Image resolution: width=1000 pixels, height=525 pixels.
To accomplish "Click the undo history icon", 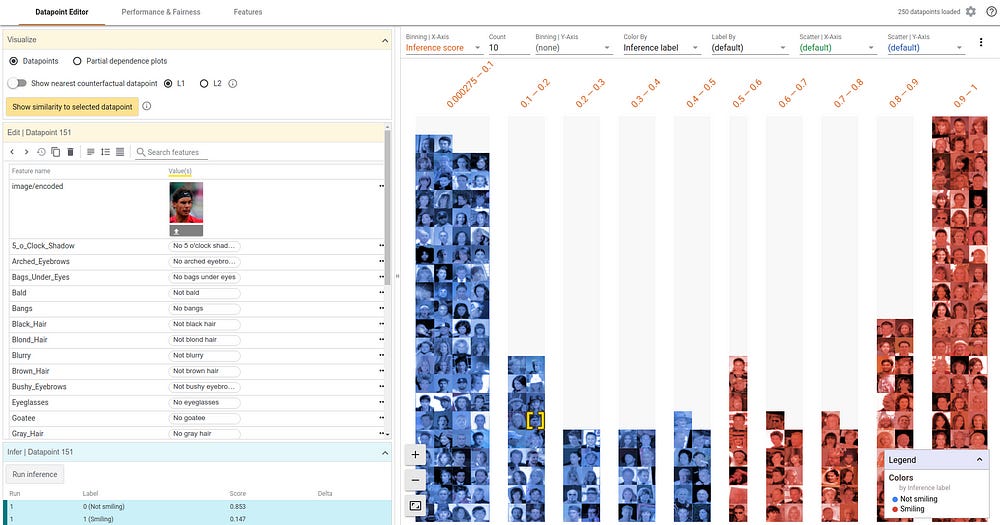I will 41,152.
